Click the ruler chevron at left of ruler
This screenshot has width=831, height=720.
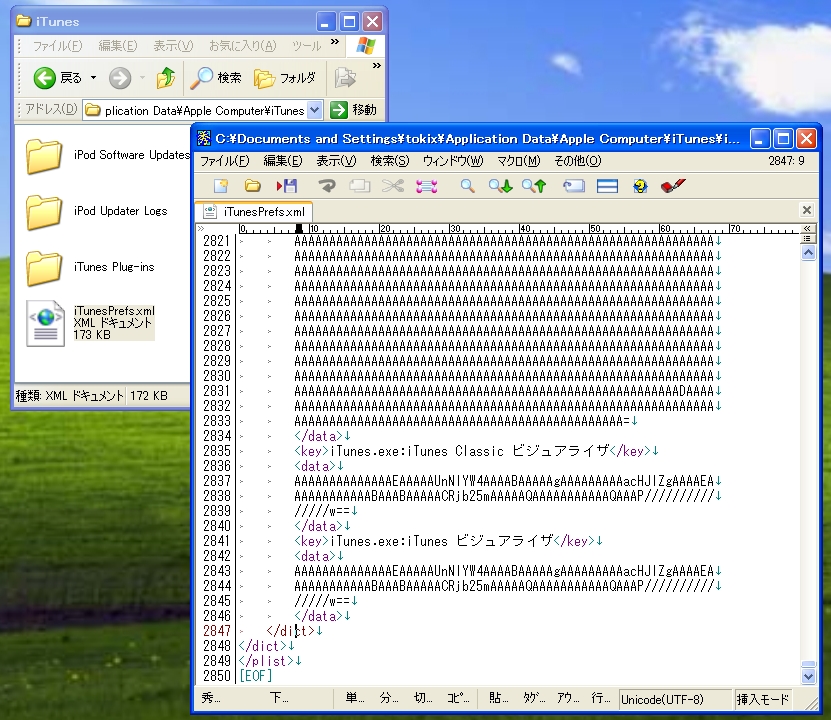pyautogui.click(x=201, y=228)
